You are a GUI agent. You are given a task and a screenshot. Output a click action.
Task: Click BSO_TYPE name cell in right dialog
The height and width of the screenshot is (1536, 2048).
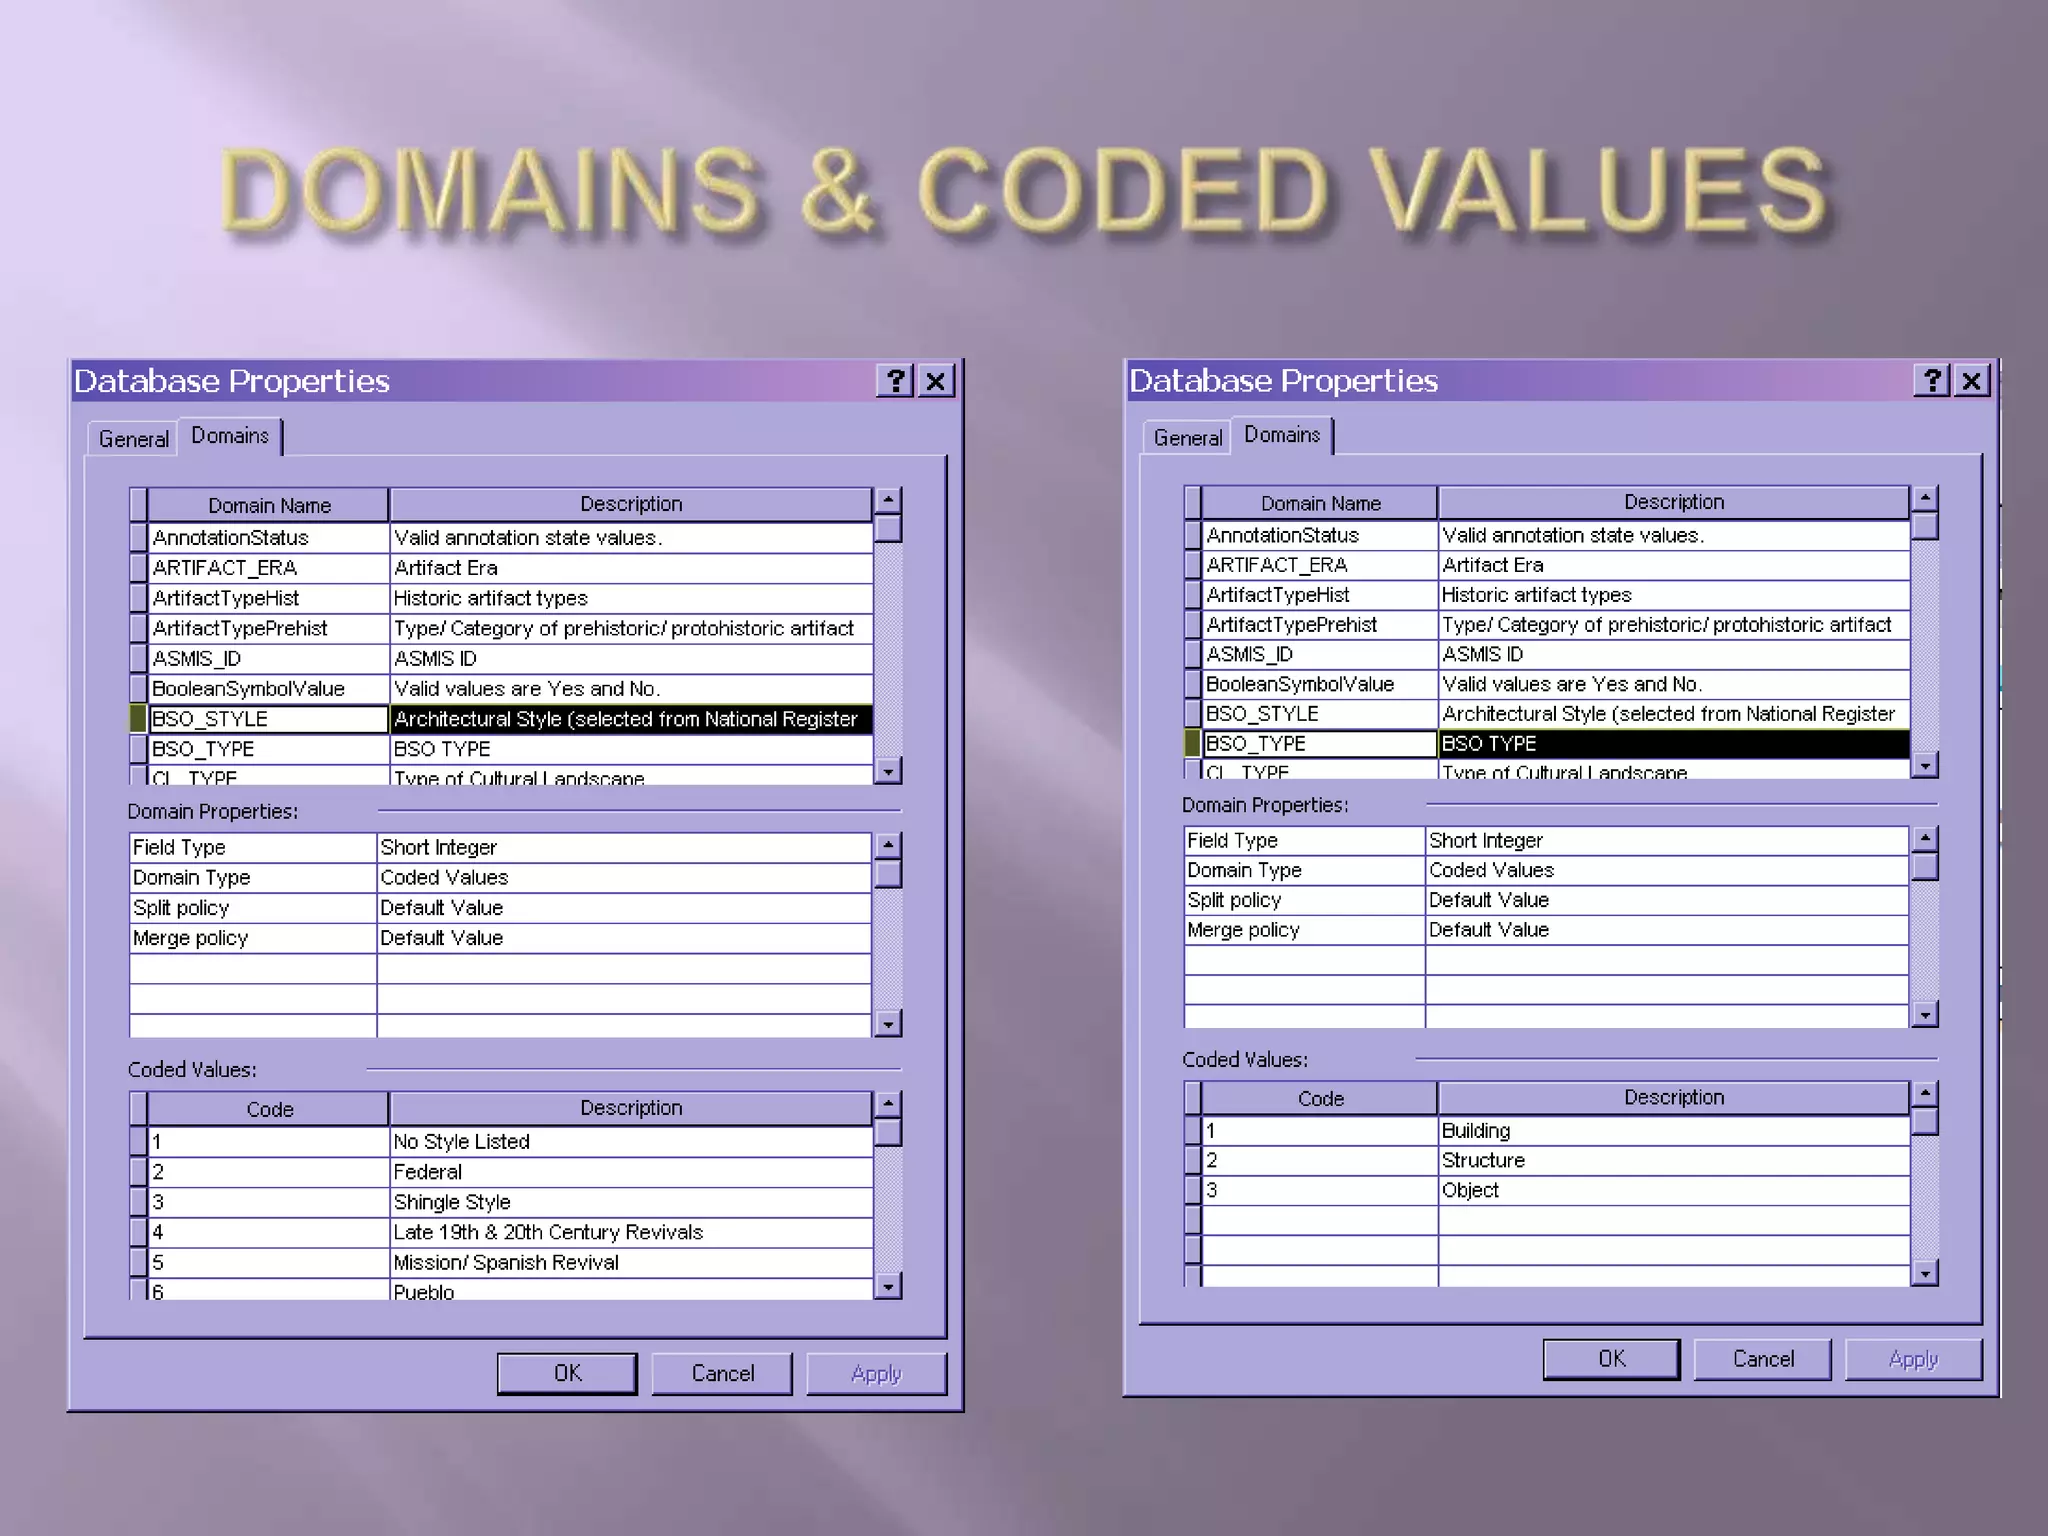pyautogui.click(x=1319, y=743)
